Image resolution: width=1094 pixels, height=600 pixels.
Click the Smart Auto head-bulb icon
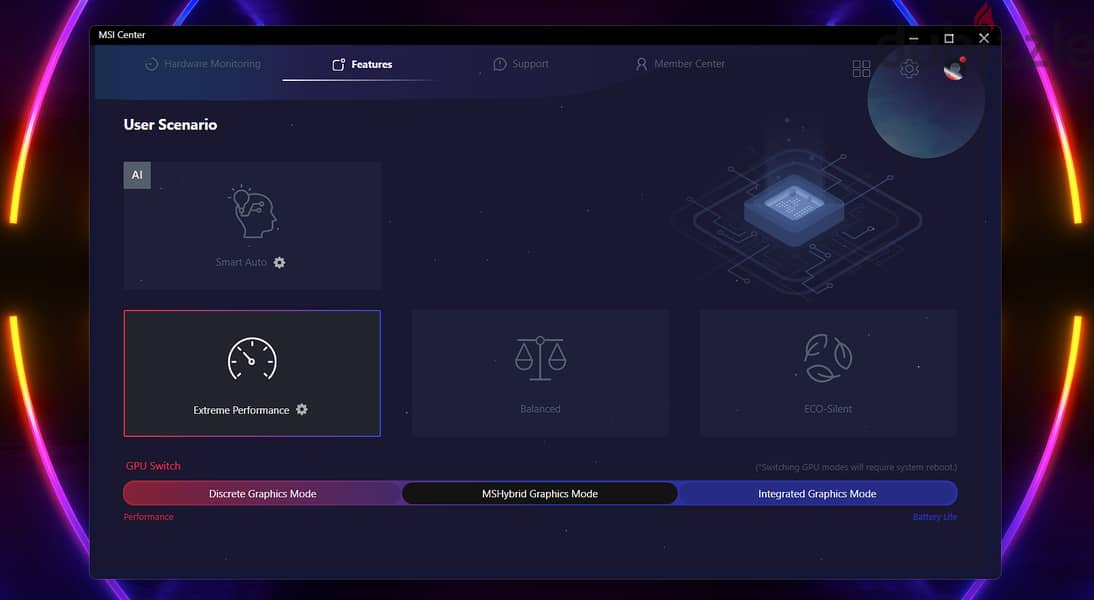253,212
